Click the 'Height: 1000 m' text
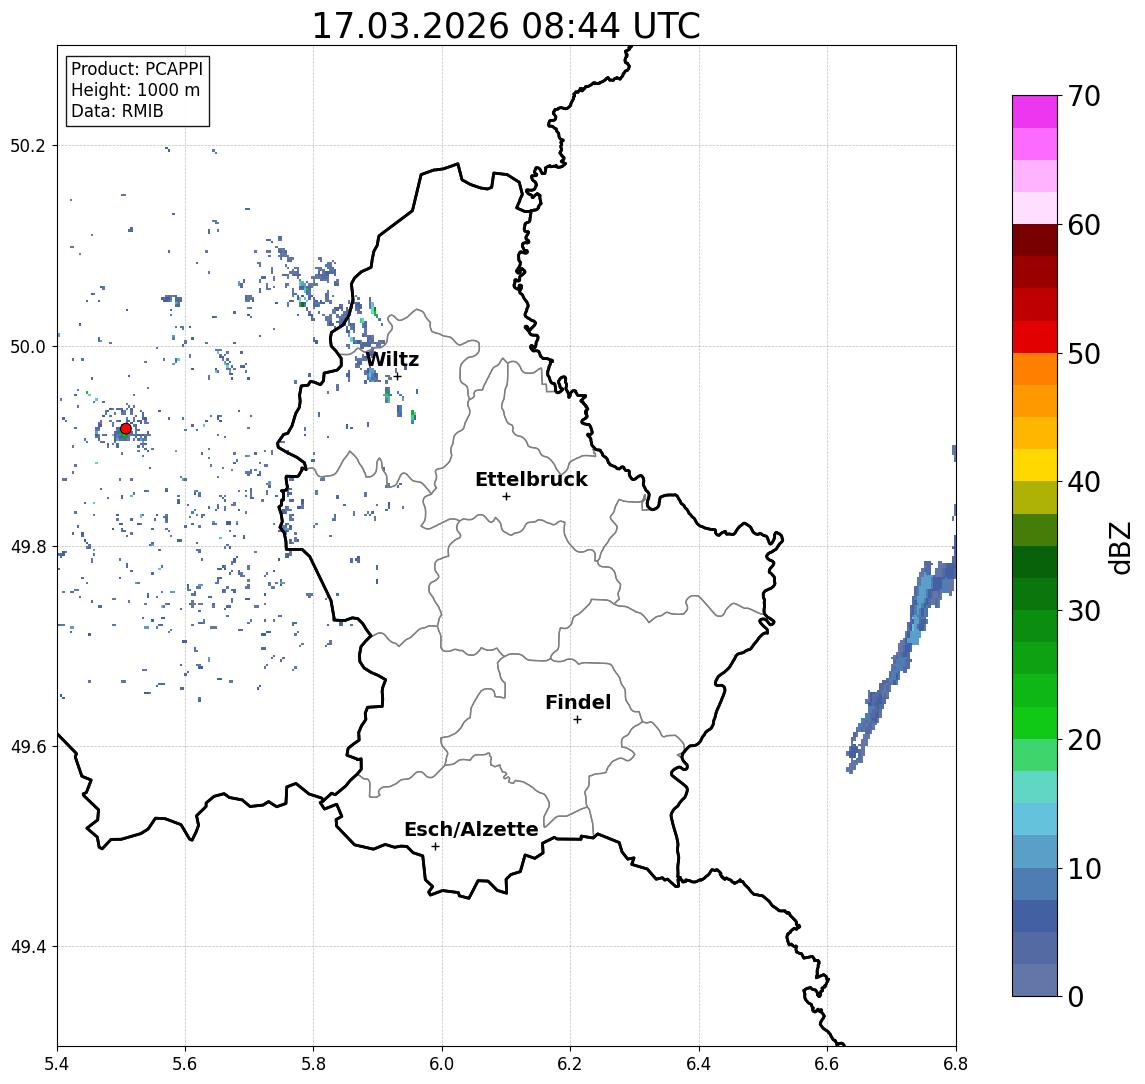The width and height of the screenshot is (1145, 1084). point(135,90)
